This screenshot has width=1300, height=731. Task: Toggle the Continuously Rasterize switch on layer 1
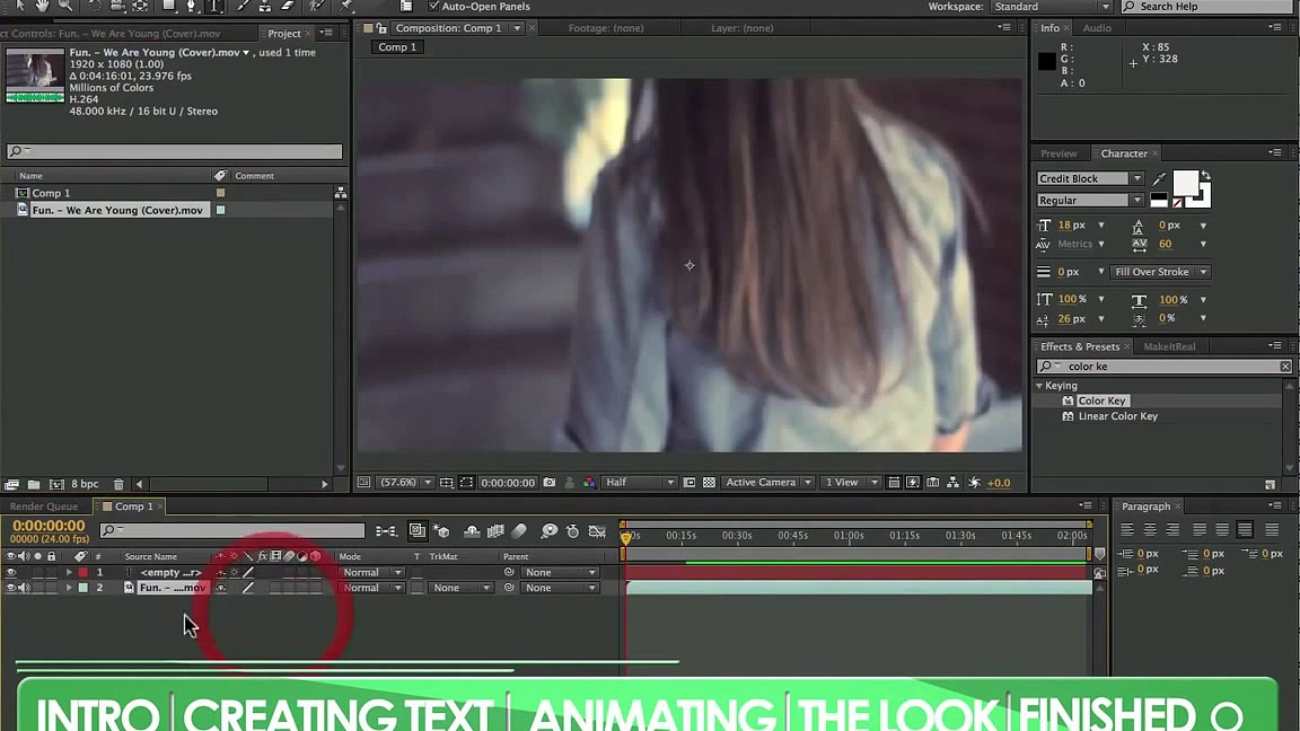[234, 573]
